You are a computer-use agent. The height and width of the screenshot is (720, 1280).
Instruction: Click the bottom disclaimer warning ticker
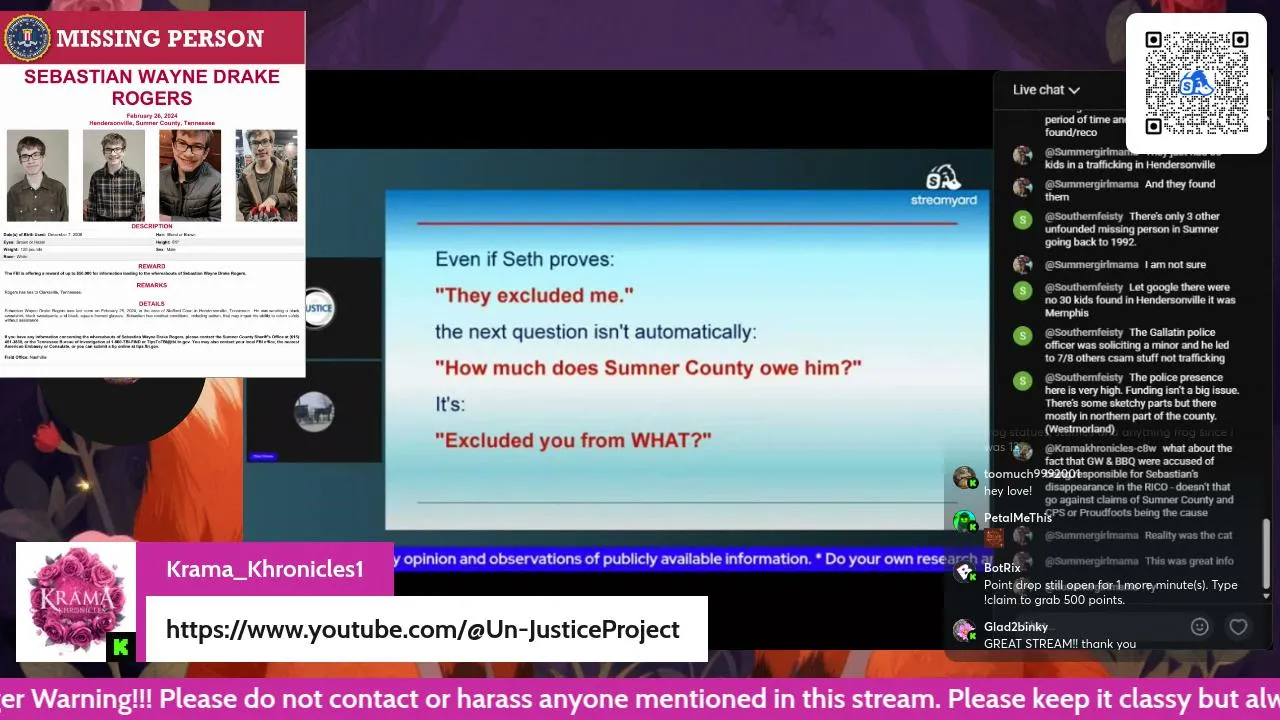coord(640,698)
